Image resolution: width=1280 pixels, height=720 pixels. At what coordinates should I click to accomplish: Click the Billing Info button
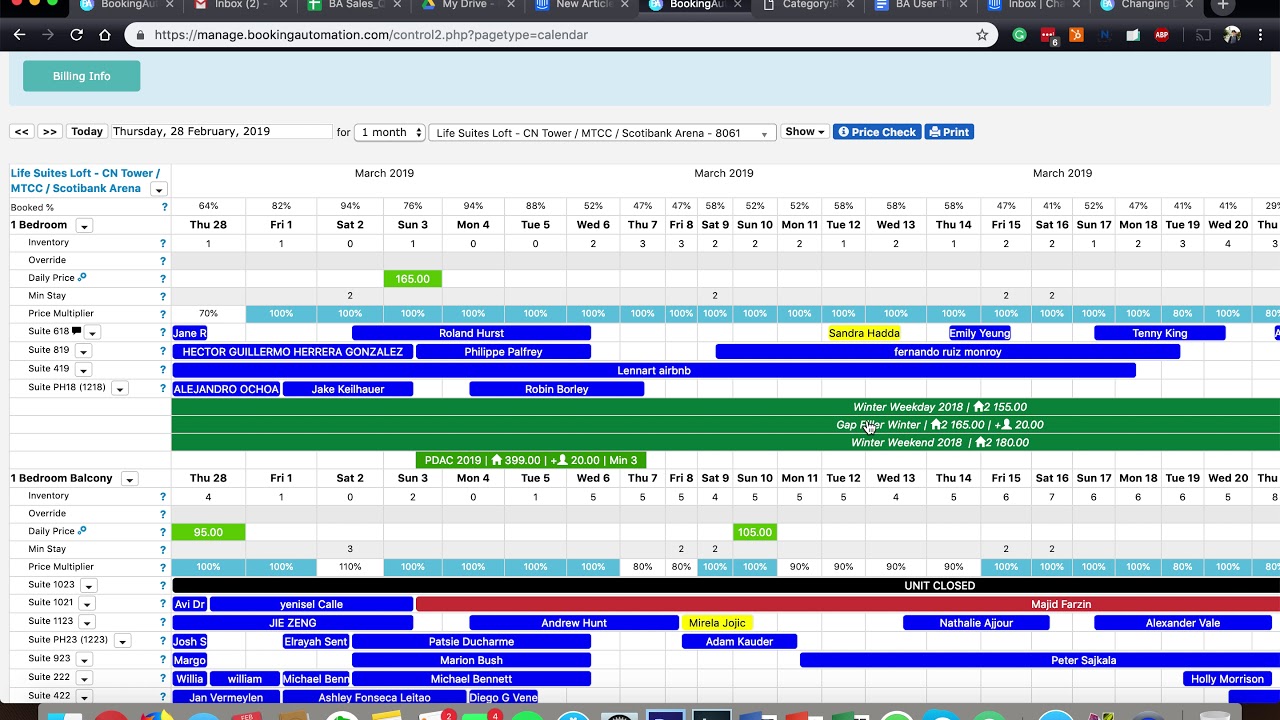[x=82, y=76]
